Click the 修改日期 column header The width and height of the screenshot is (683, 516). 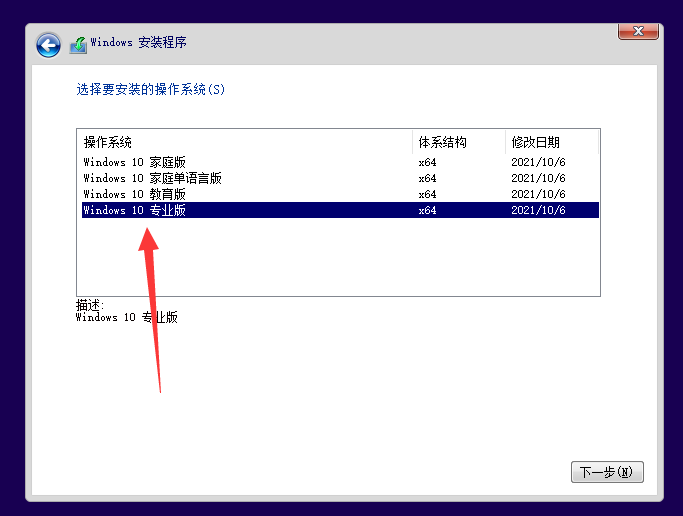(552, 142)
